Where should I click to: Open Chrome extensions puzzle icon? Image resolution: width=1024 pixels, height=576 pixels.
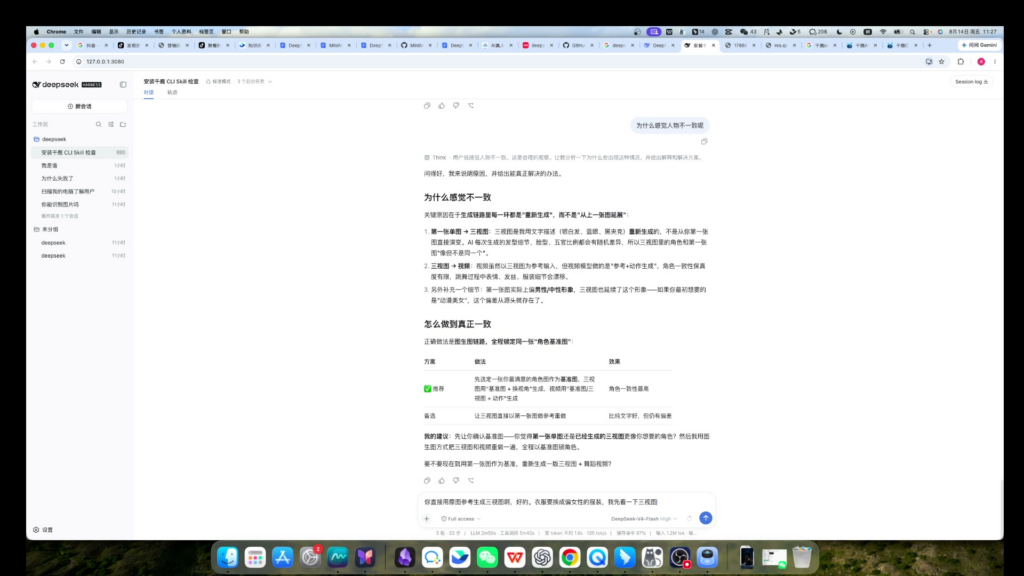click(x=961, y=61)
